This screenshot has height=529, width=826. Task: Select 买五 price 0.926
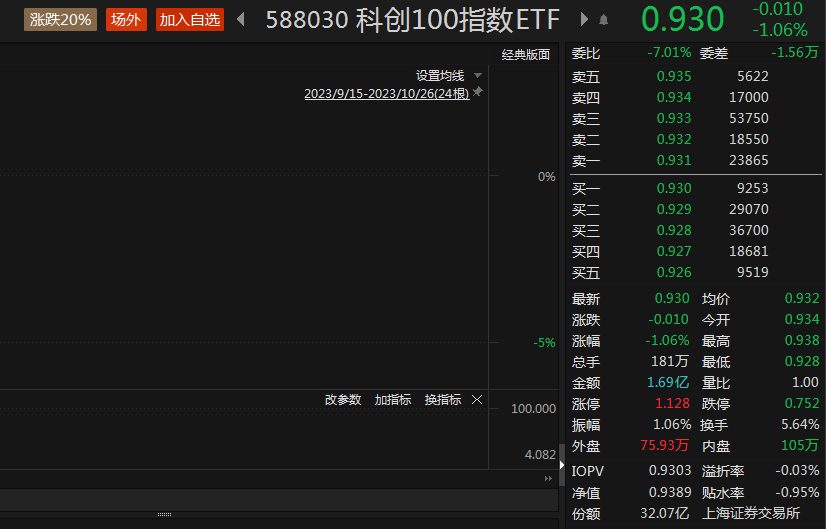coord(674,272)
